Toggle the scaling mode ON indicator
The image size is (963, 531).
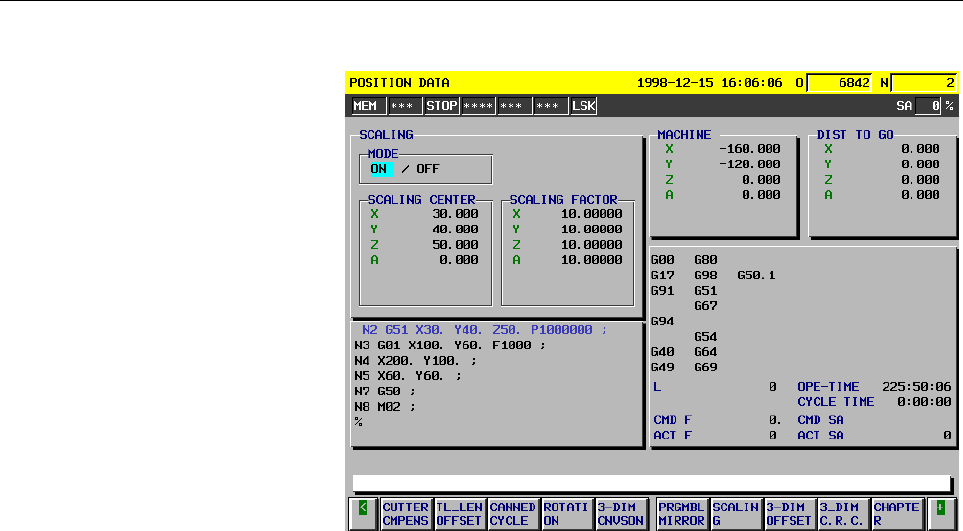click(x=379, y=169)
